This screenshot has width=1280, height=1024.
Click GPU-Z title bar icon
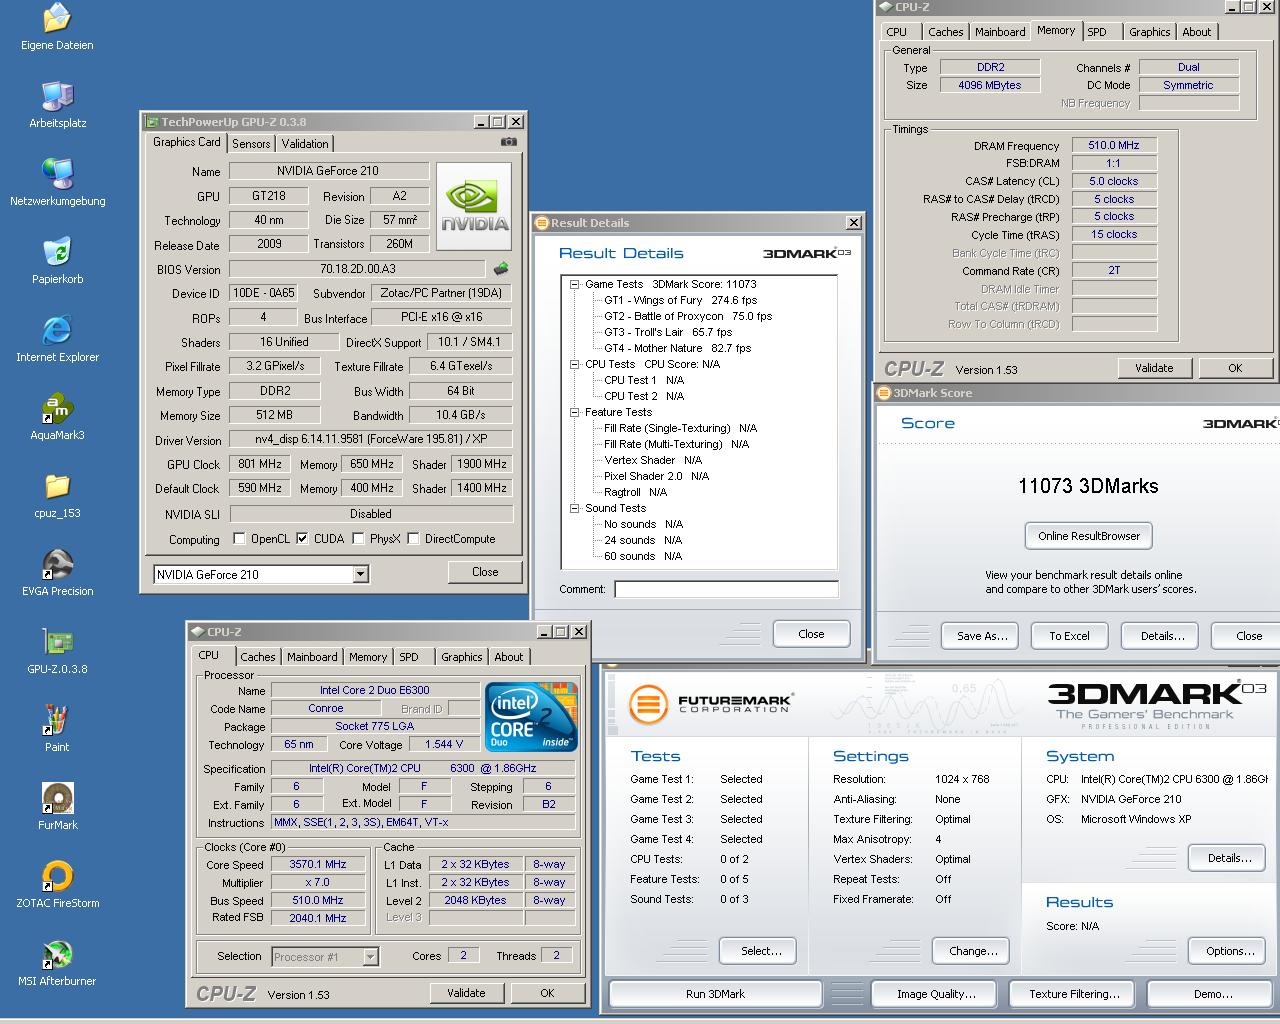point(152,122)
